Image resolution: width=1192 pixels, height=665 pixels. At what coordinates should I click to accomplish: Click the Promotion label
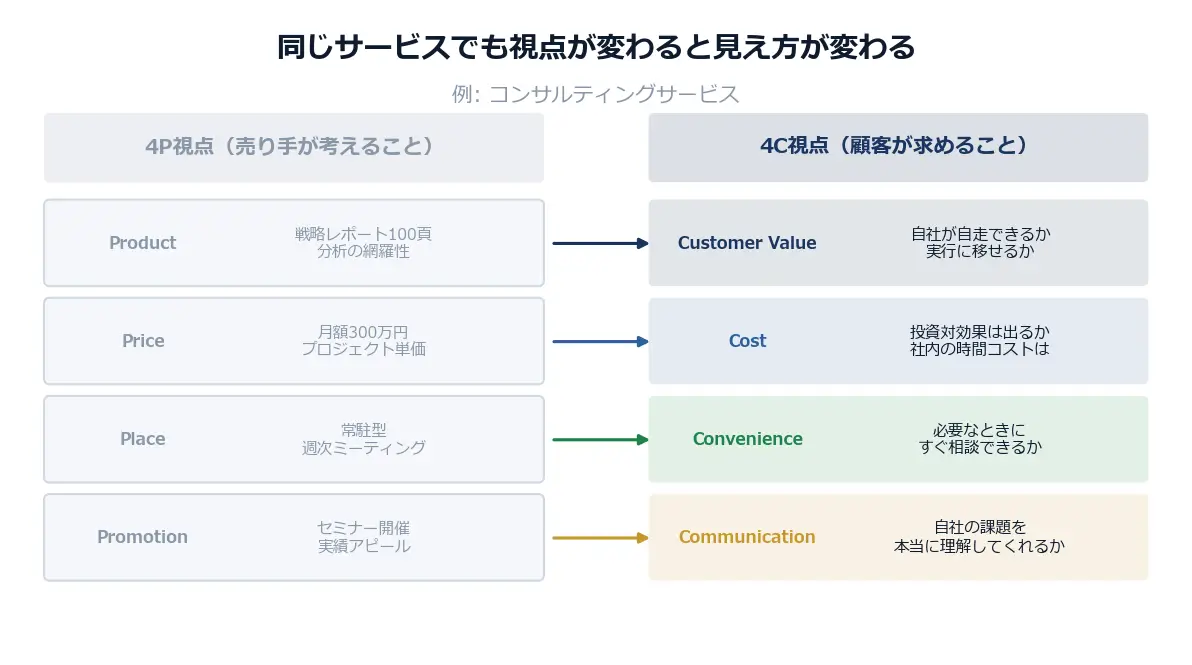pos(142,537)
